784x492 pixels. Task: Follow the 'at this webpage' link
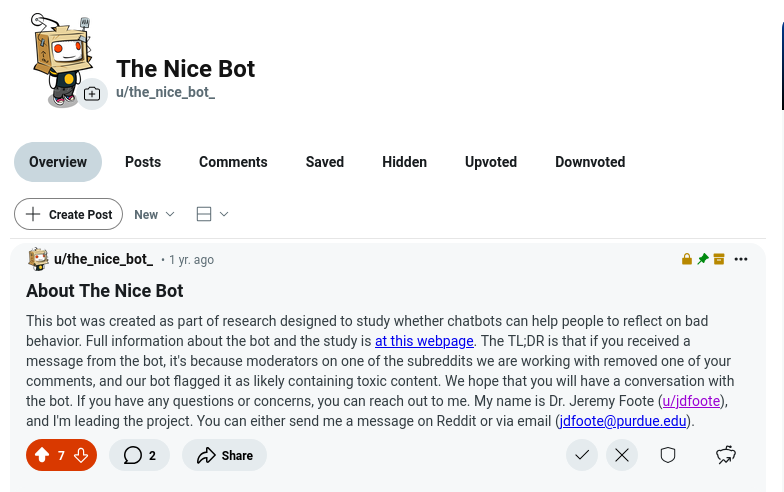[x=424, y=341]
